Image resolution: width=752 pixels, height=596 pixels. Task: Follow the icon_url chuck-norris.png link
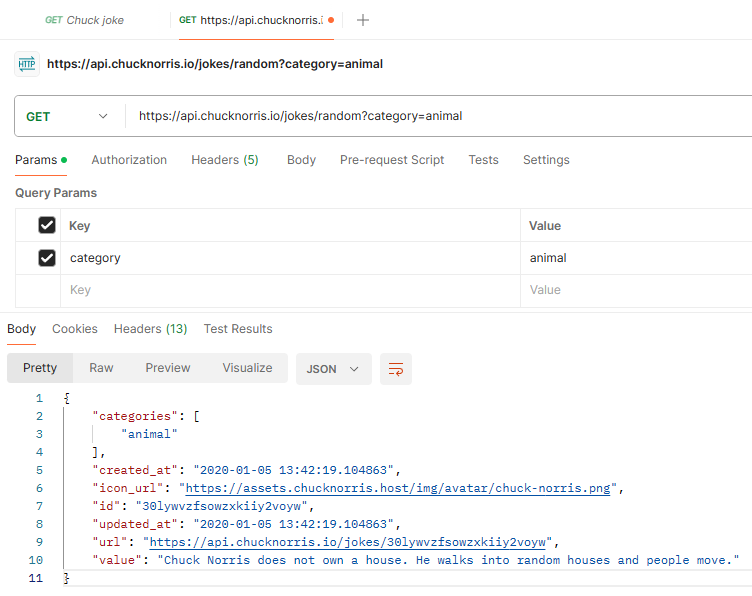click(398, 489)
